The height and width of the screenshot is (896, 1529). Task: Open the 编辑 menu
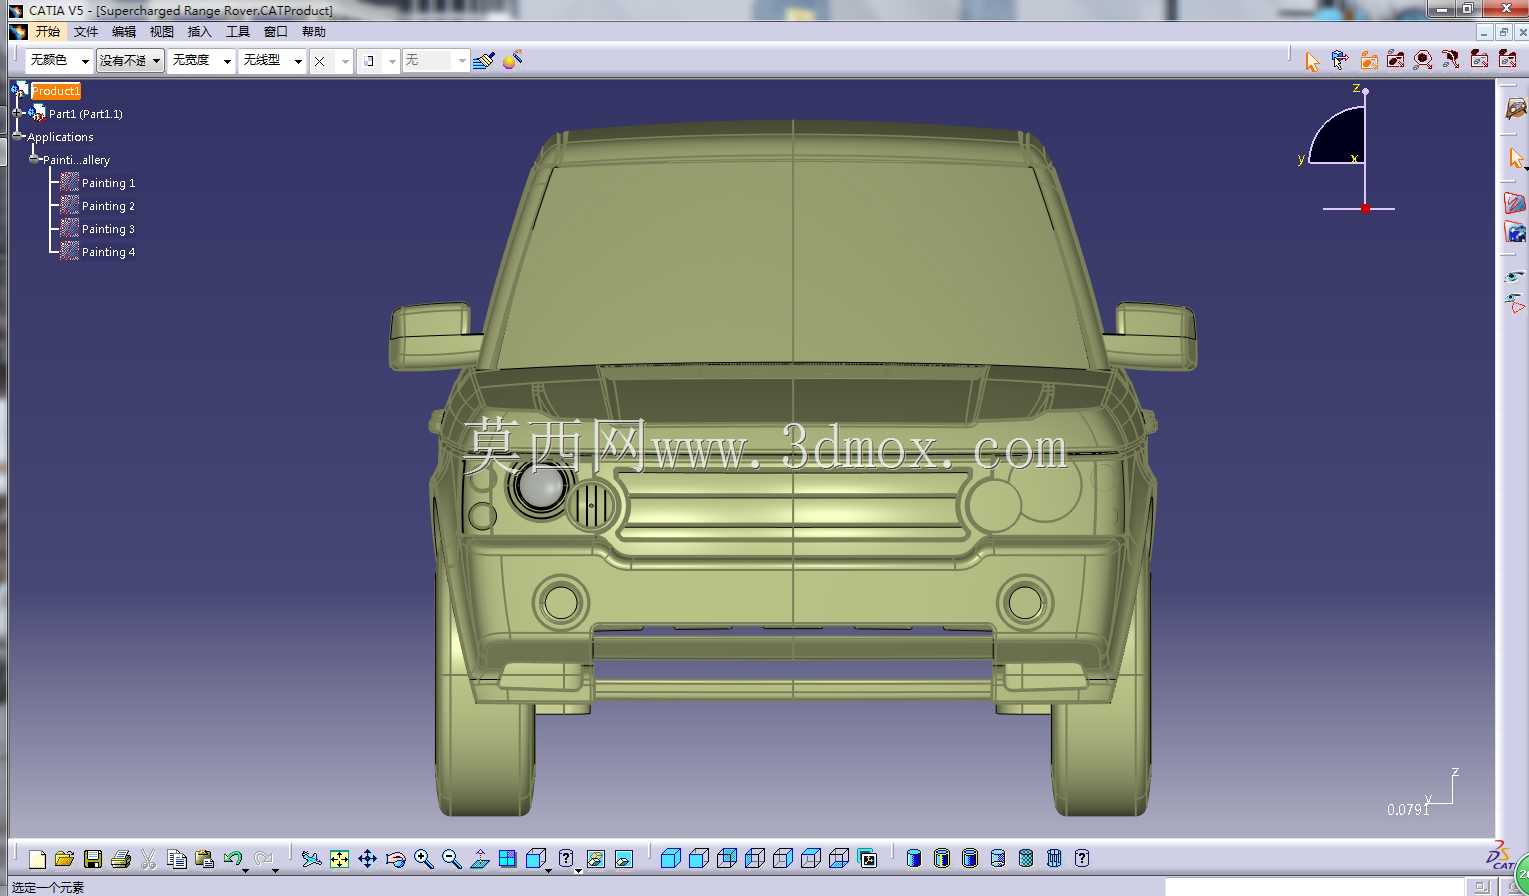(x=124, y=32)
